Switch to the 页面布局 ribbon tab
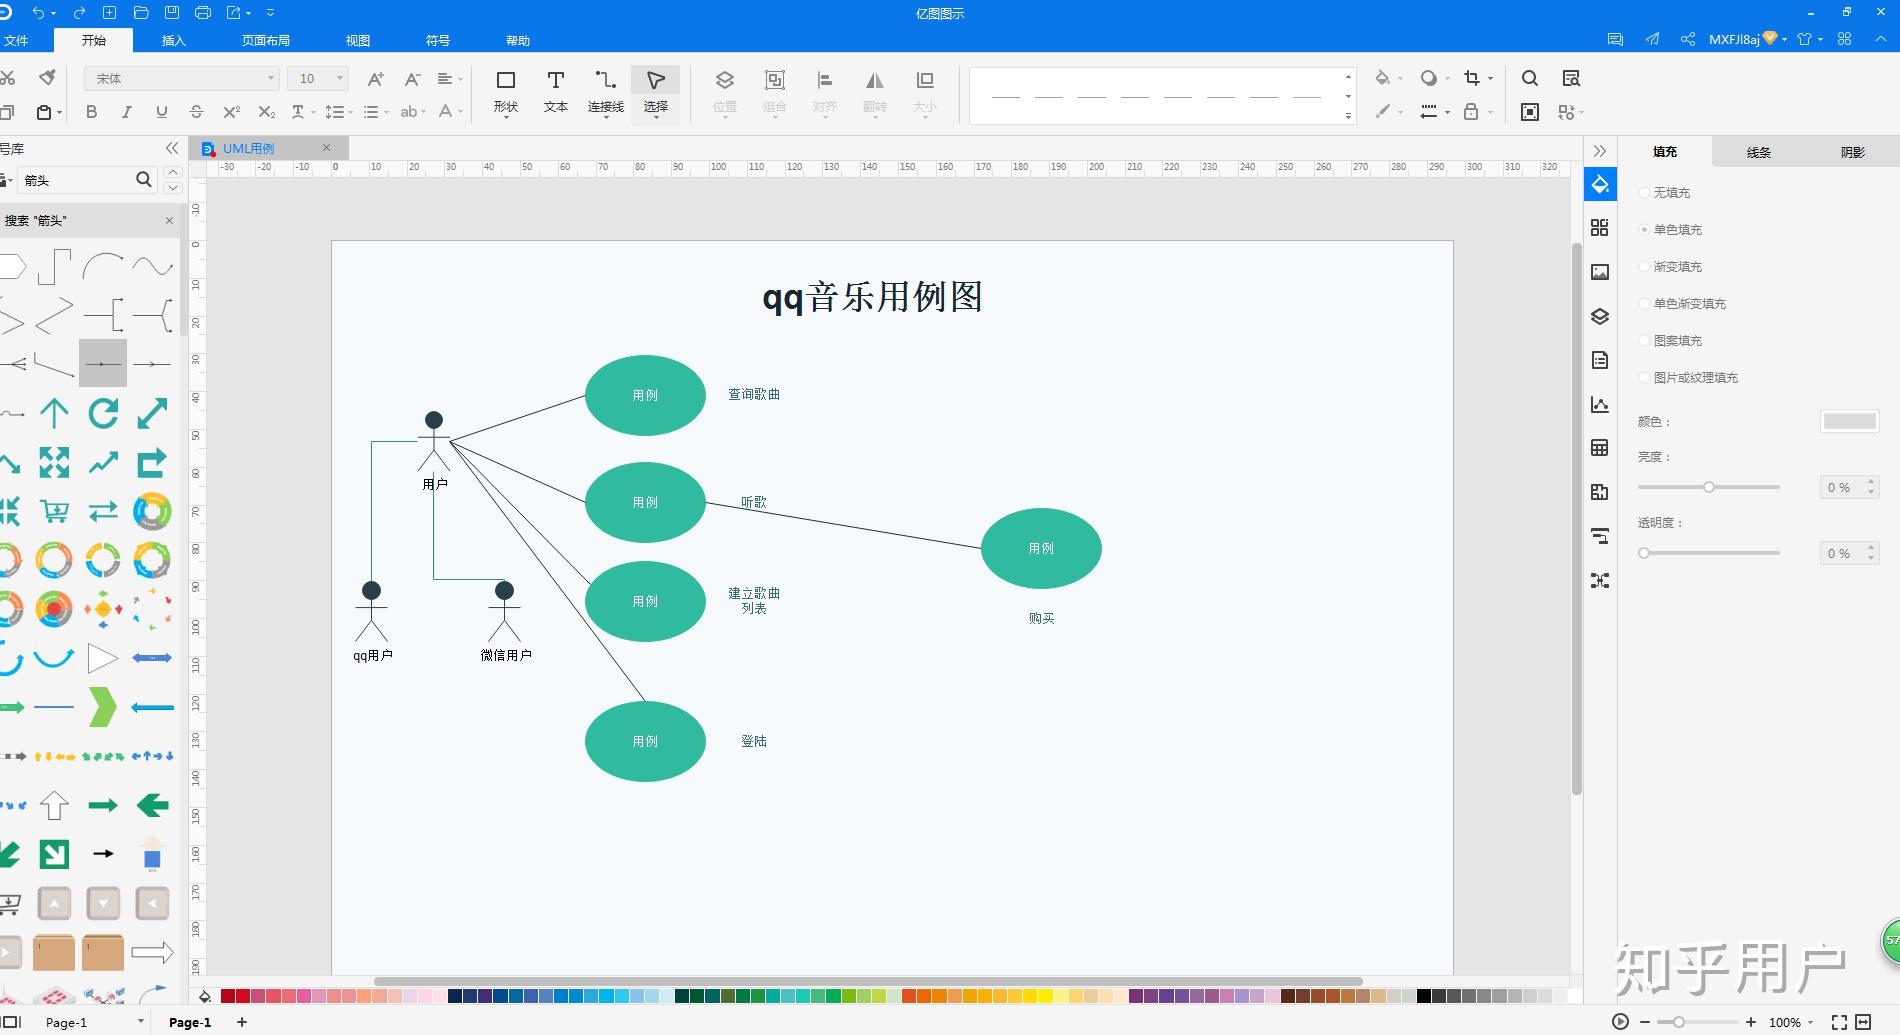The image size is (1900, 1035). coord(266,40)
